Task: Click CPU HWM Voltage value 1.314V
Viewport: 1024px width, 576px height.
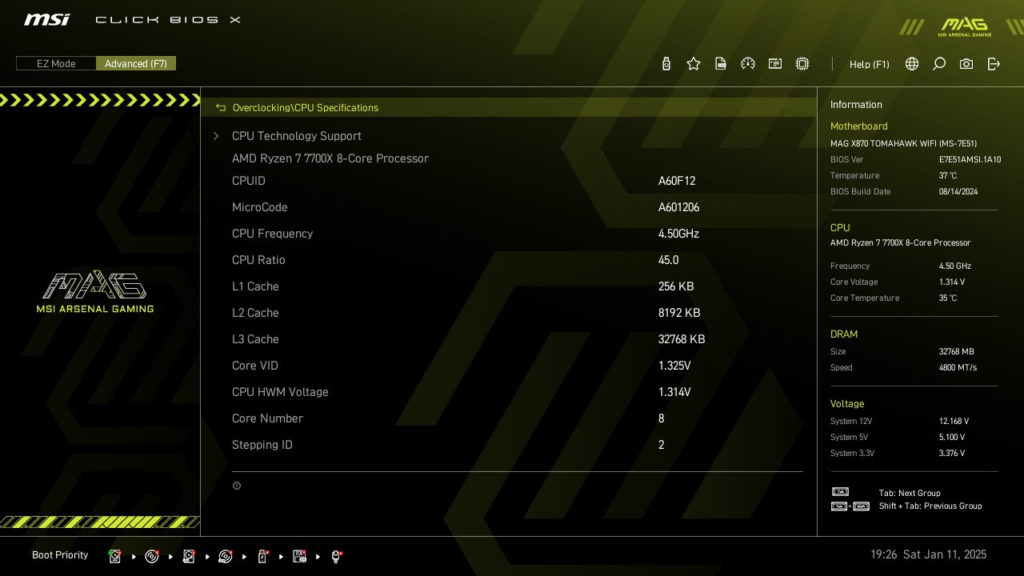Action: tap(674, 392)
